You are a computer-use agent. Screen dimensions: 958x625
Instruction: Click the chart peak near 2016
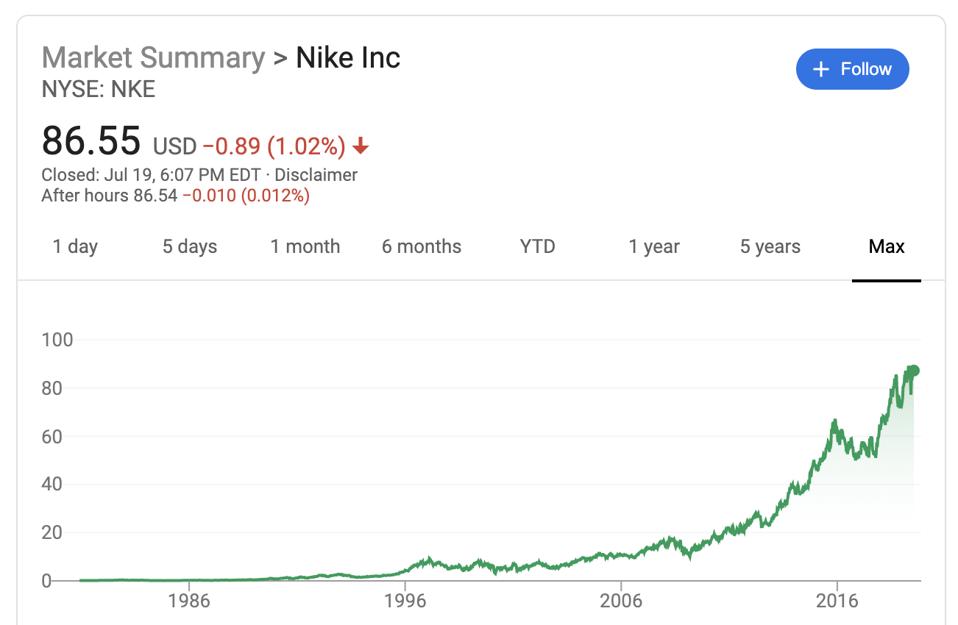835,422
